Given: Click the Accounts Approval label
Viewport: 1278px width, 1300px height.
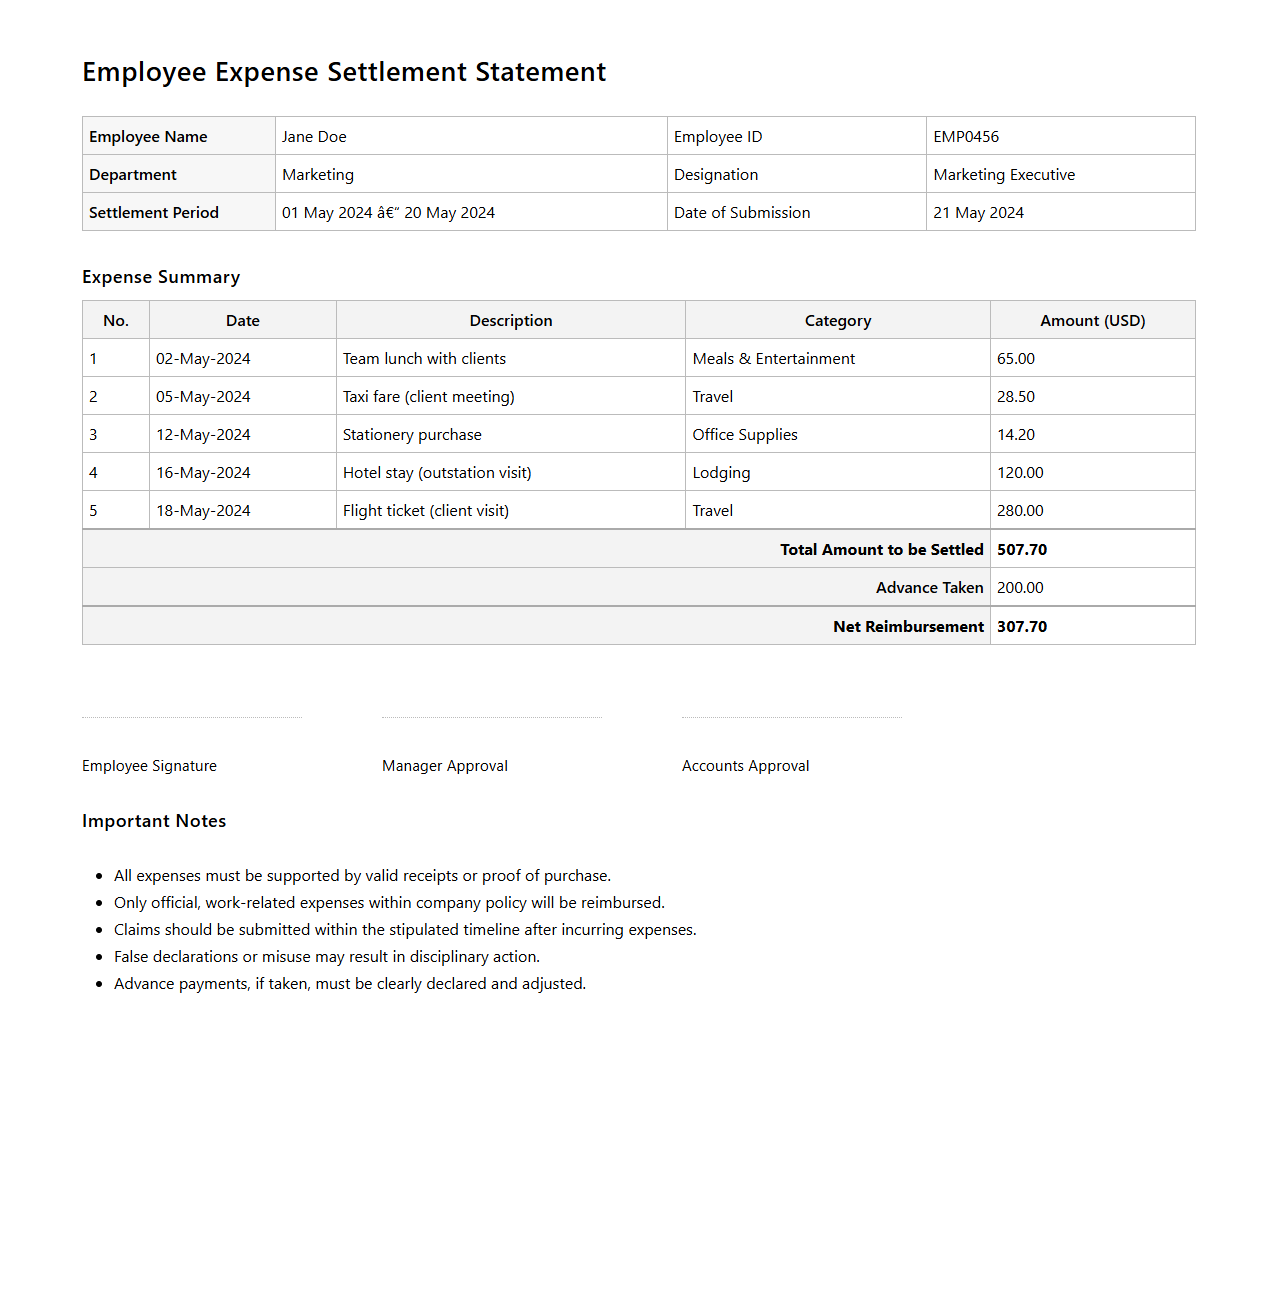Looking at the screenshot, I should 745,766.
